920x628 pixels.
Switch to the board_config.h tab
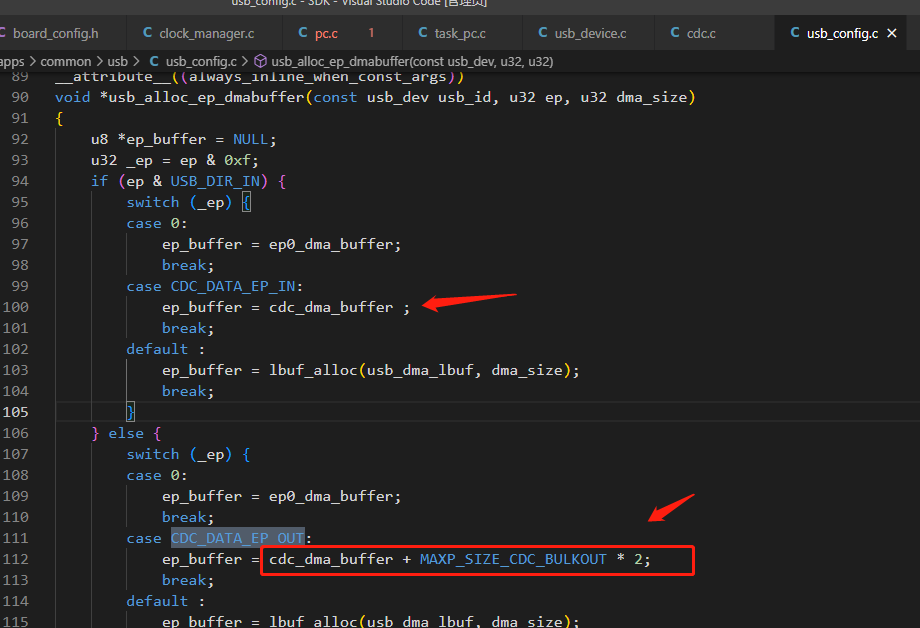click(56, 33)
